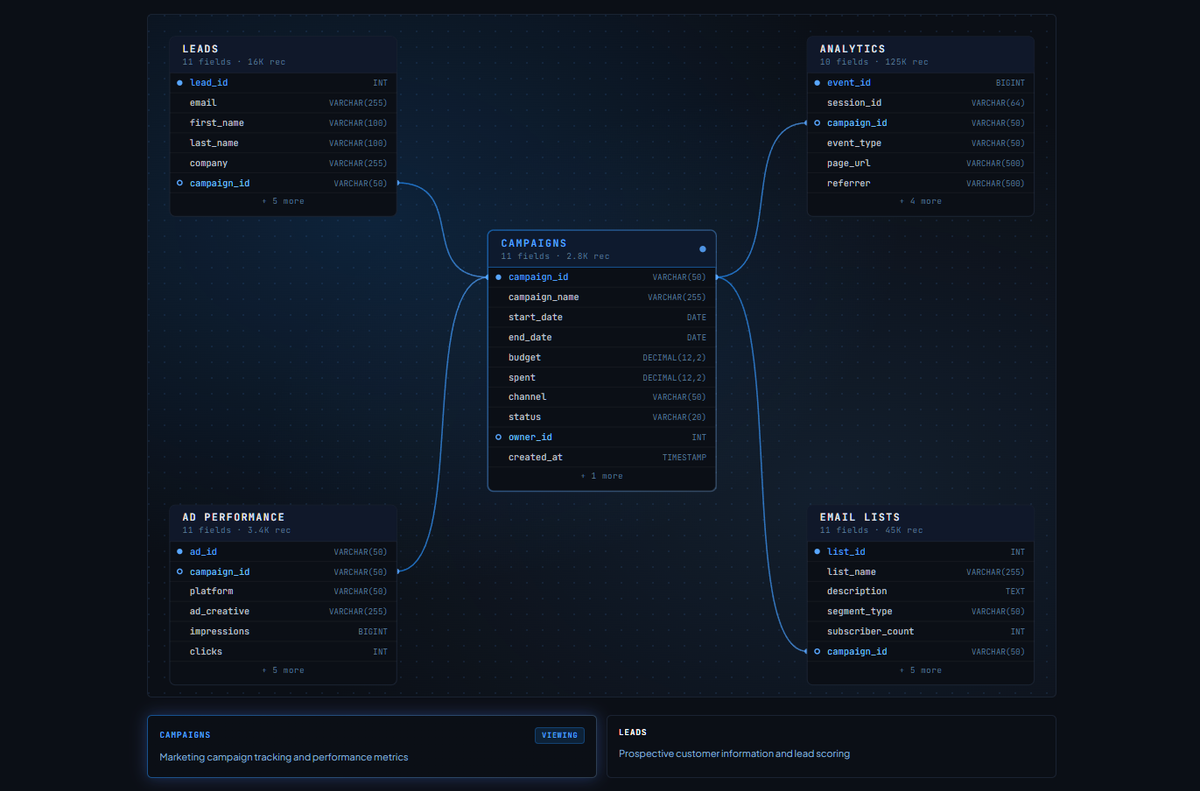1200x791 pixels.
Task: Click the foreign key circle beside ANALYTICS campaign_id
Action: pos(817,123)
